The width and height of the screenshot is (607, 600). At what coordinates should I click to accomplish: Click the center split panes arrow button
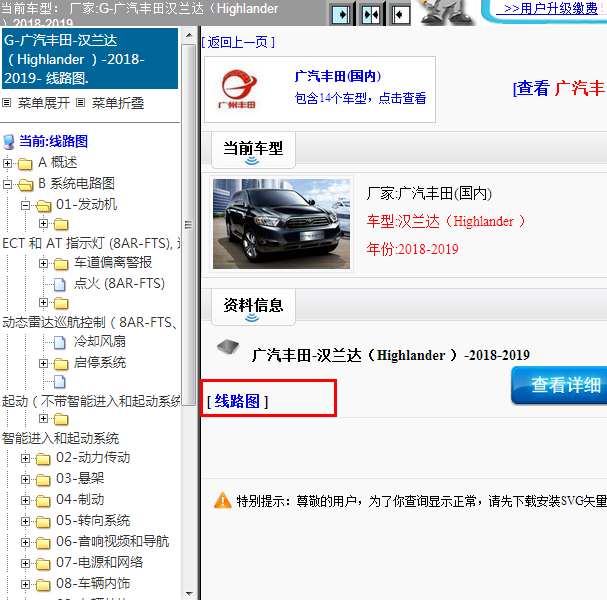tap(371, 15)
